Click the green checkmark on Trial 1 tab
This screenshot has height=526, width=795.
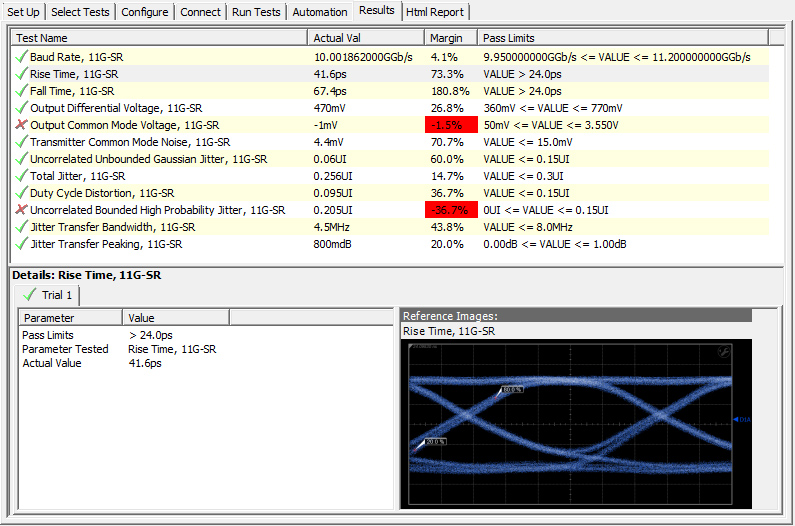(x=29, y=295)
